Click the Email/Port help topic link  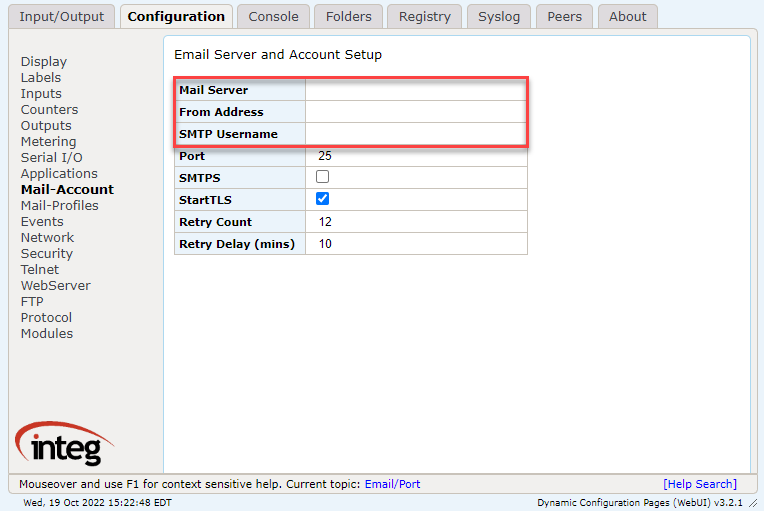click(x=392, y=484)
